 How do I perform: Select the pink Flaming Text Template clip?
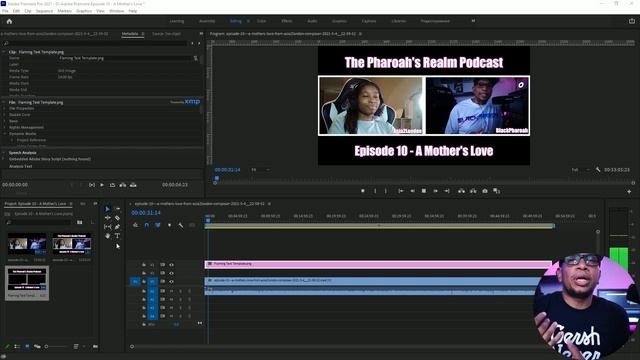click(378, 264)
